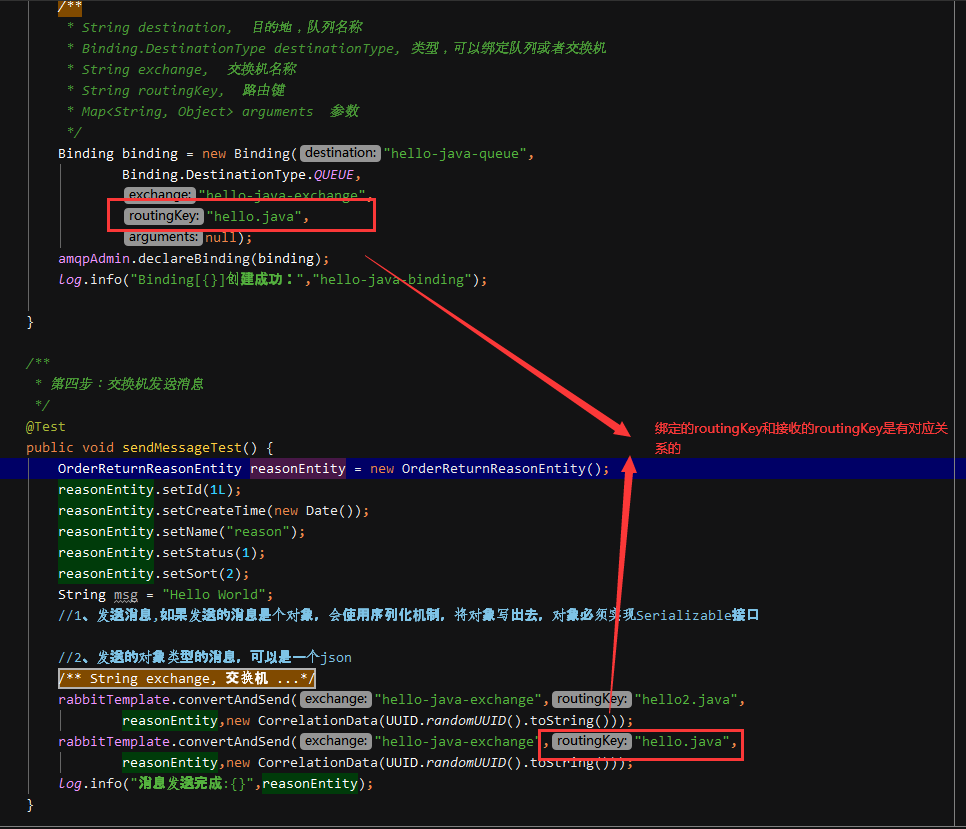This screenshot has height=829, width=966.
Task: Click the "Binding[{}]创建成功：" log message string
Action: coord(217,280)
